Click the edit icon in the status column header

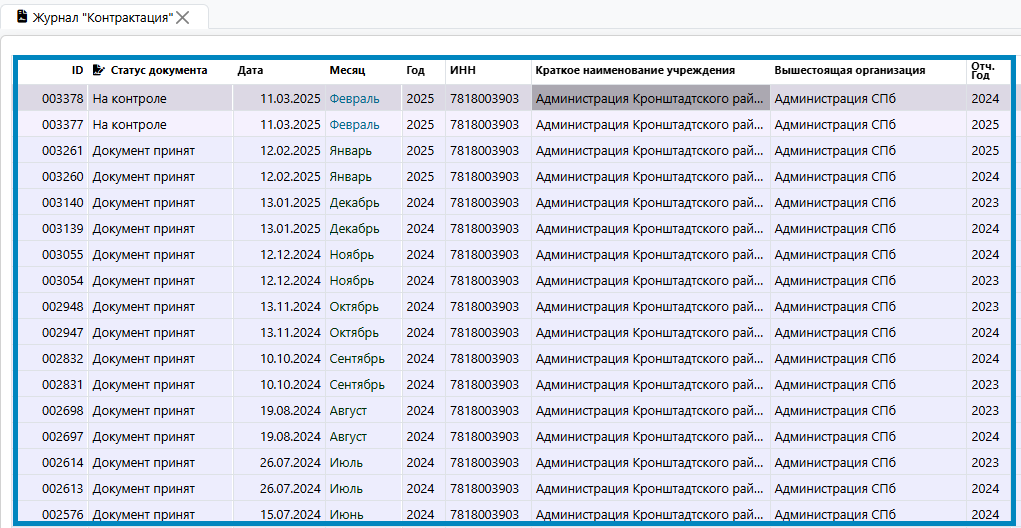[98, 71]
